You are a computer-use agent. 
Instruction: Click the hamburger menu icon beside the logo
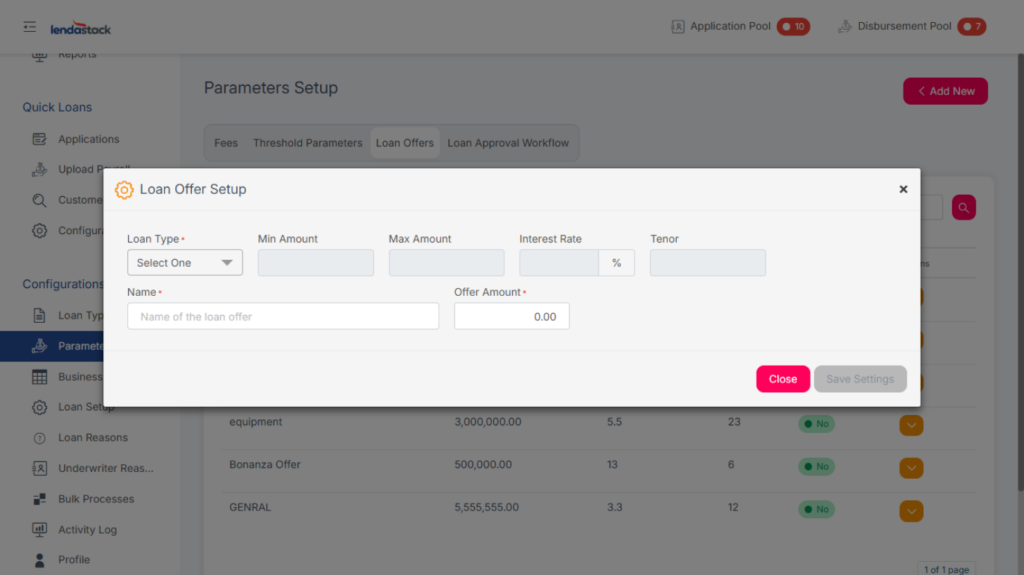click(30, 27)
